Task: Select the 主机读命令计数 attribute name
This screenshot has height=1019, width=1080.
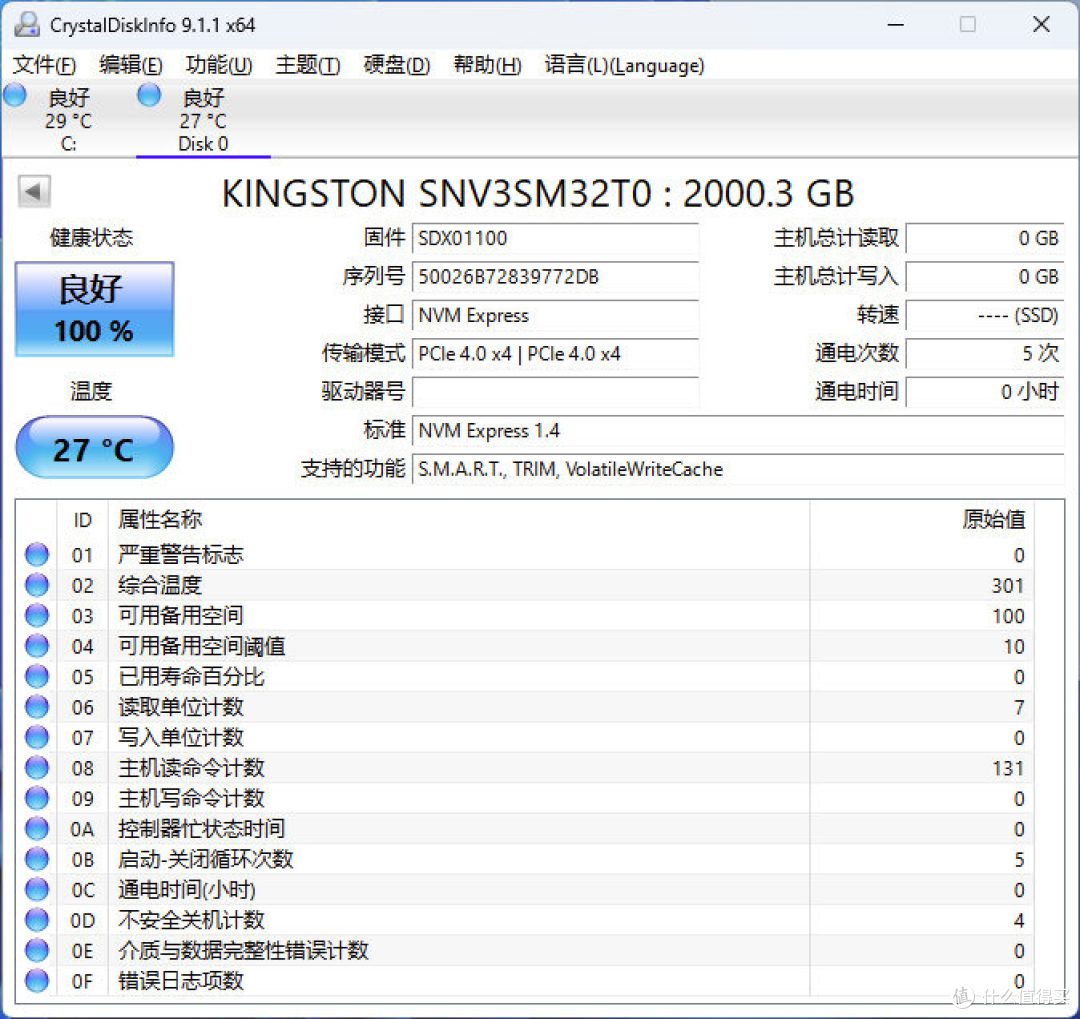Action: point(191,768)
